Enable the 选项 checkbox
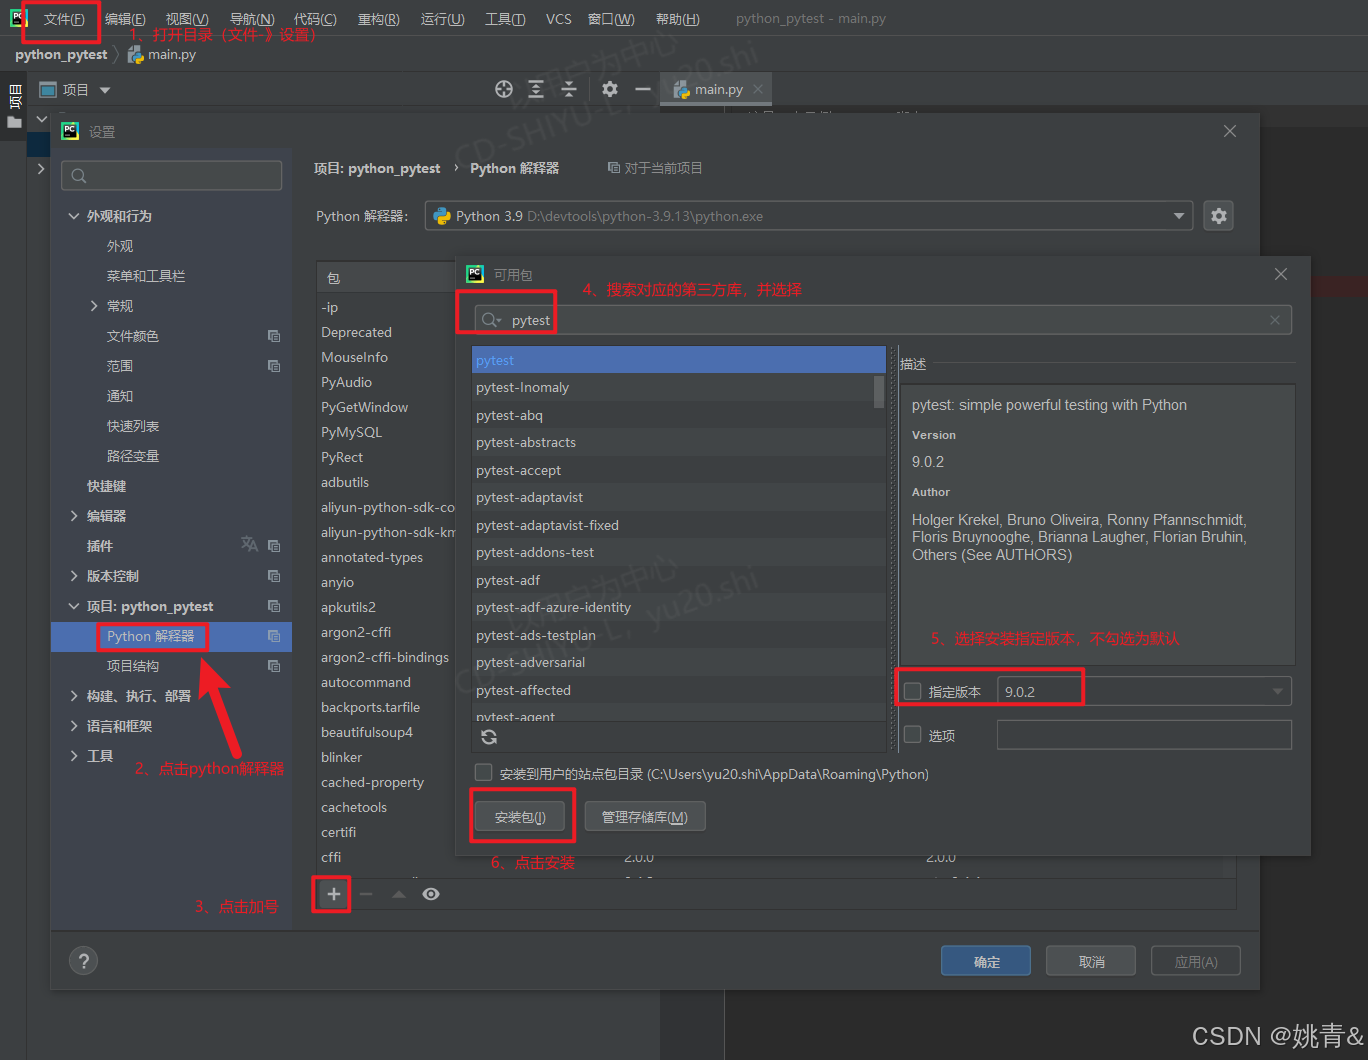Viewport: 1368px width, 1060px height. [912, 735]
